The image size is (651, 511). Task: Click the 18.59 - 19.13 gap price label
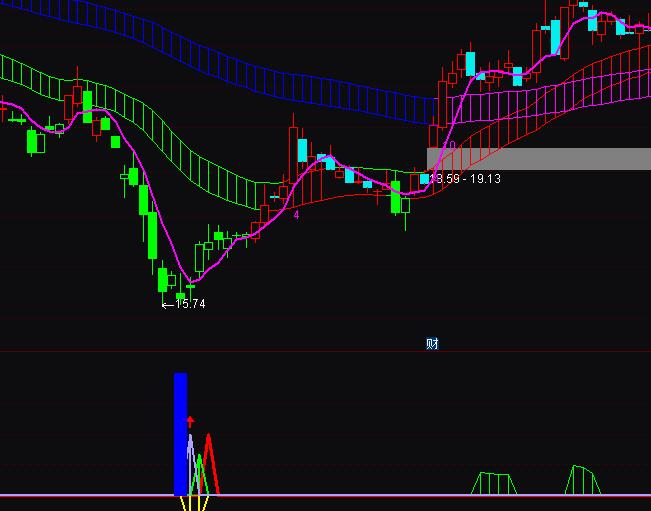pyautogui.click(x=468, y=179)
